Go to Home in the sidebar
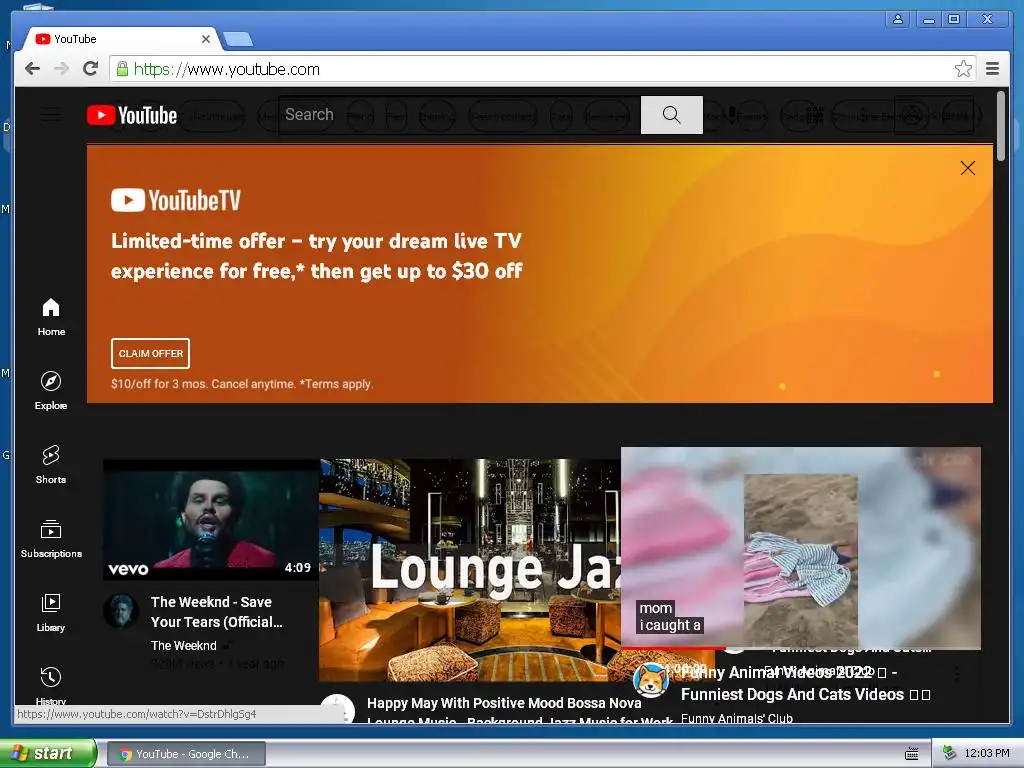The height and width of the screenshot is (768, 1024). pyautogui.click(x=51, y=318)
